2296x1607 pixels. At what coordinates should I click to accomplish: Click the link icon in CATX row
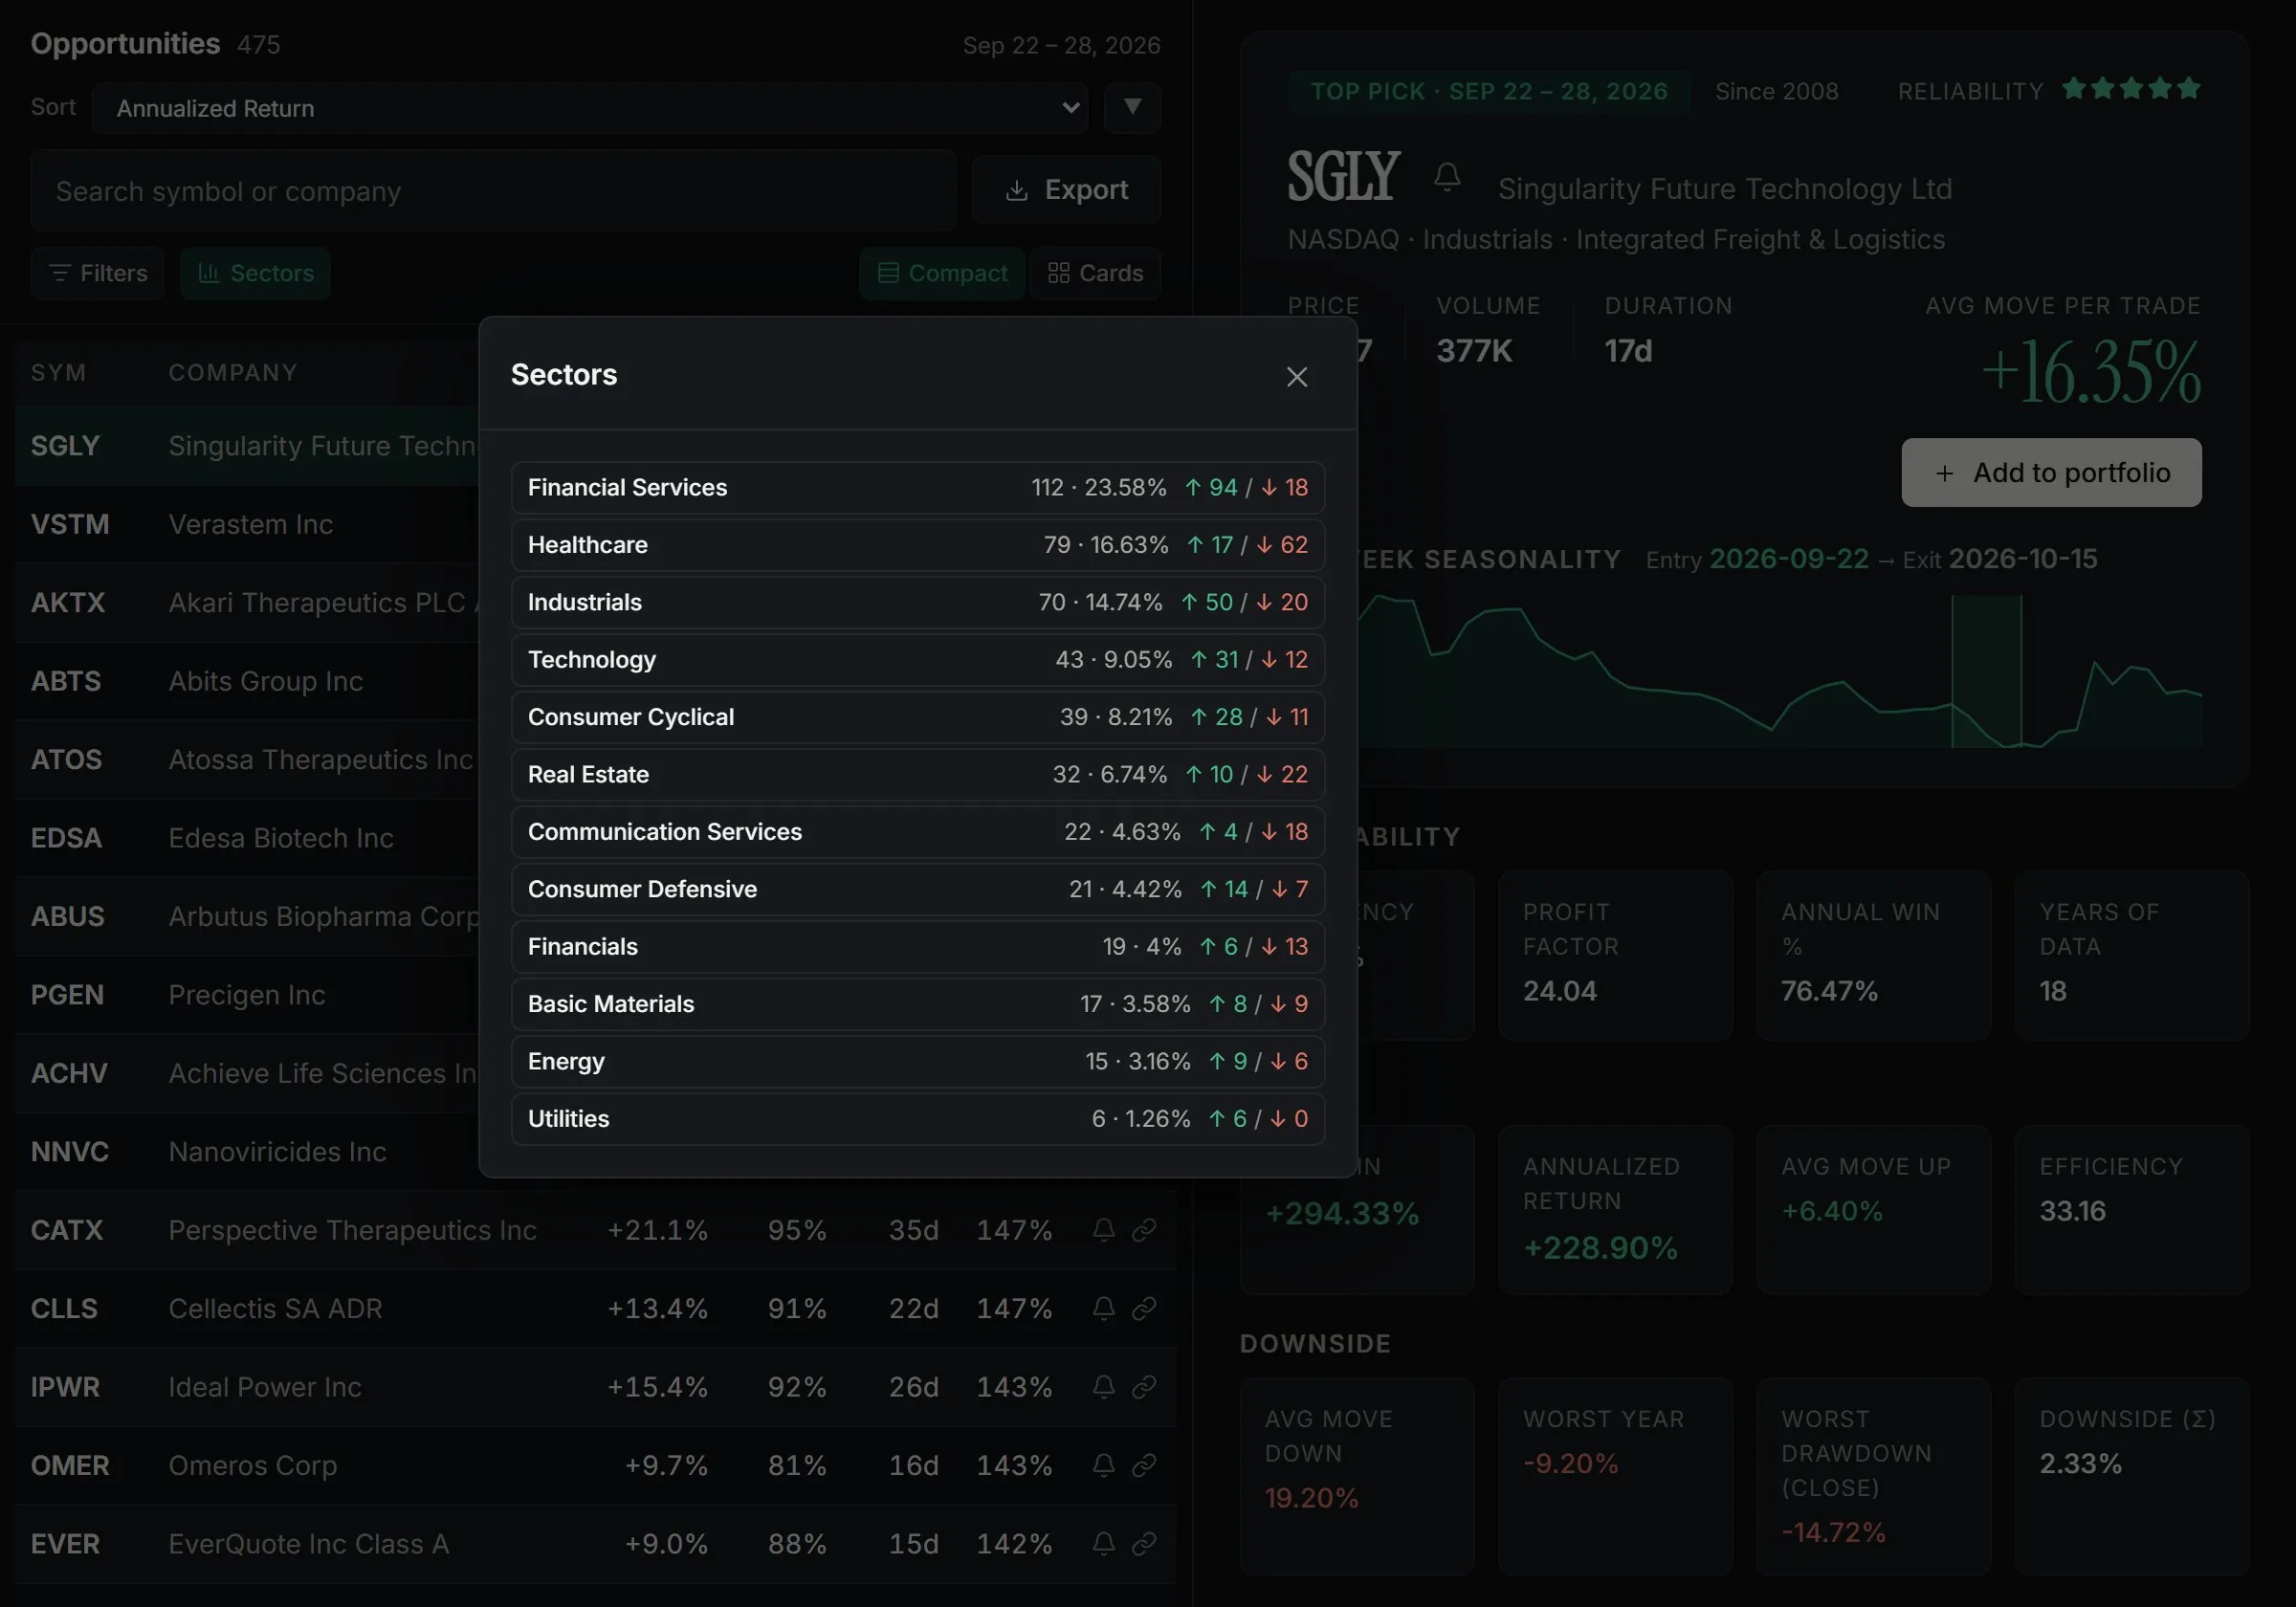click(x=1143, y=1230)
